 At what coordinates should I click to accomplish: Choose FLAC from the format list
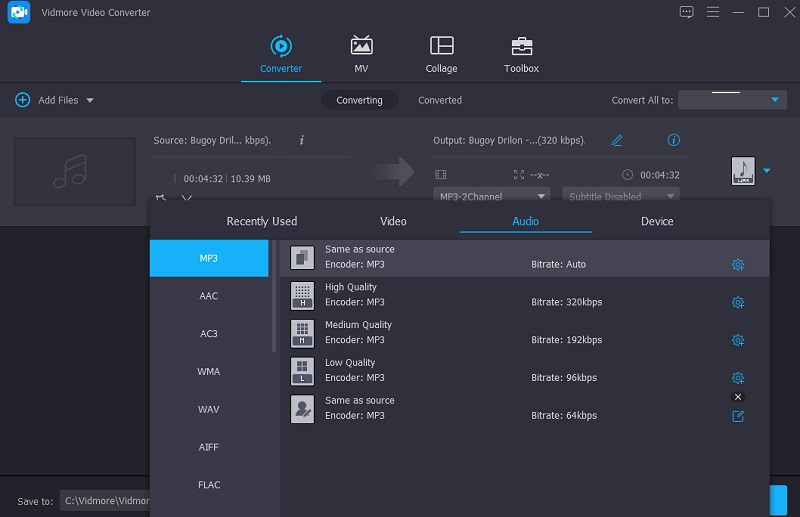(208, 485)
